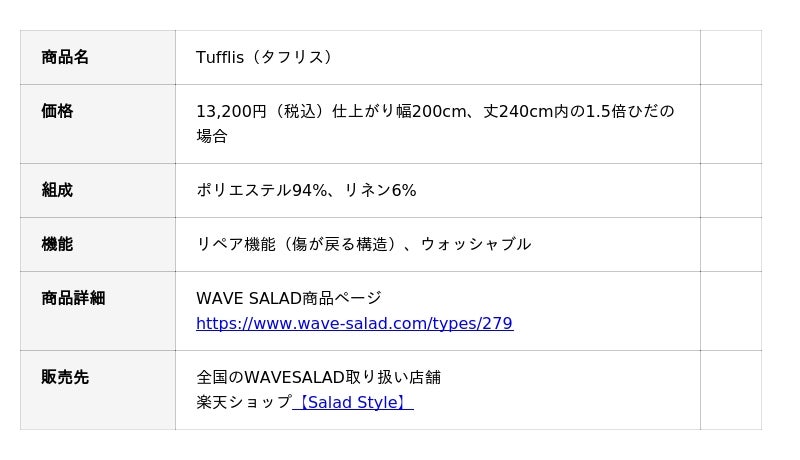Click the 販売先 row label

[x=65, y=377]
